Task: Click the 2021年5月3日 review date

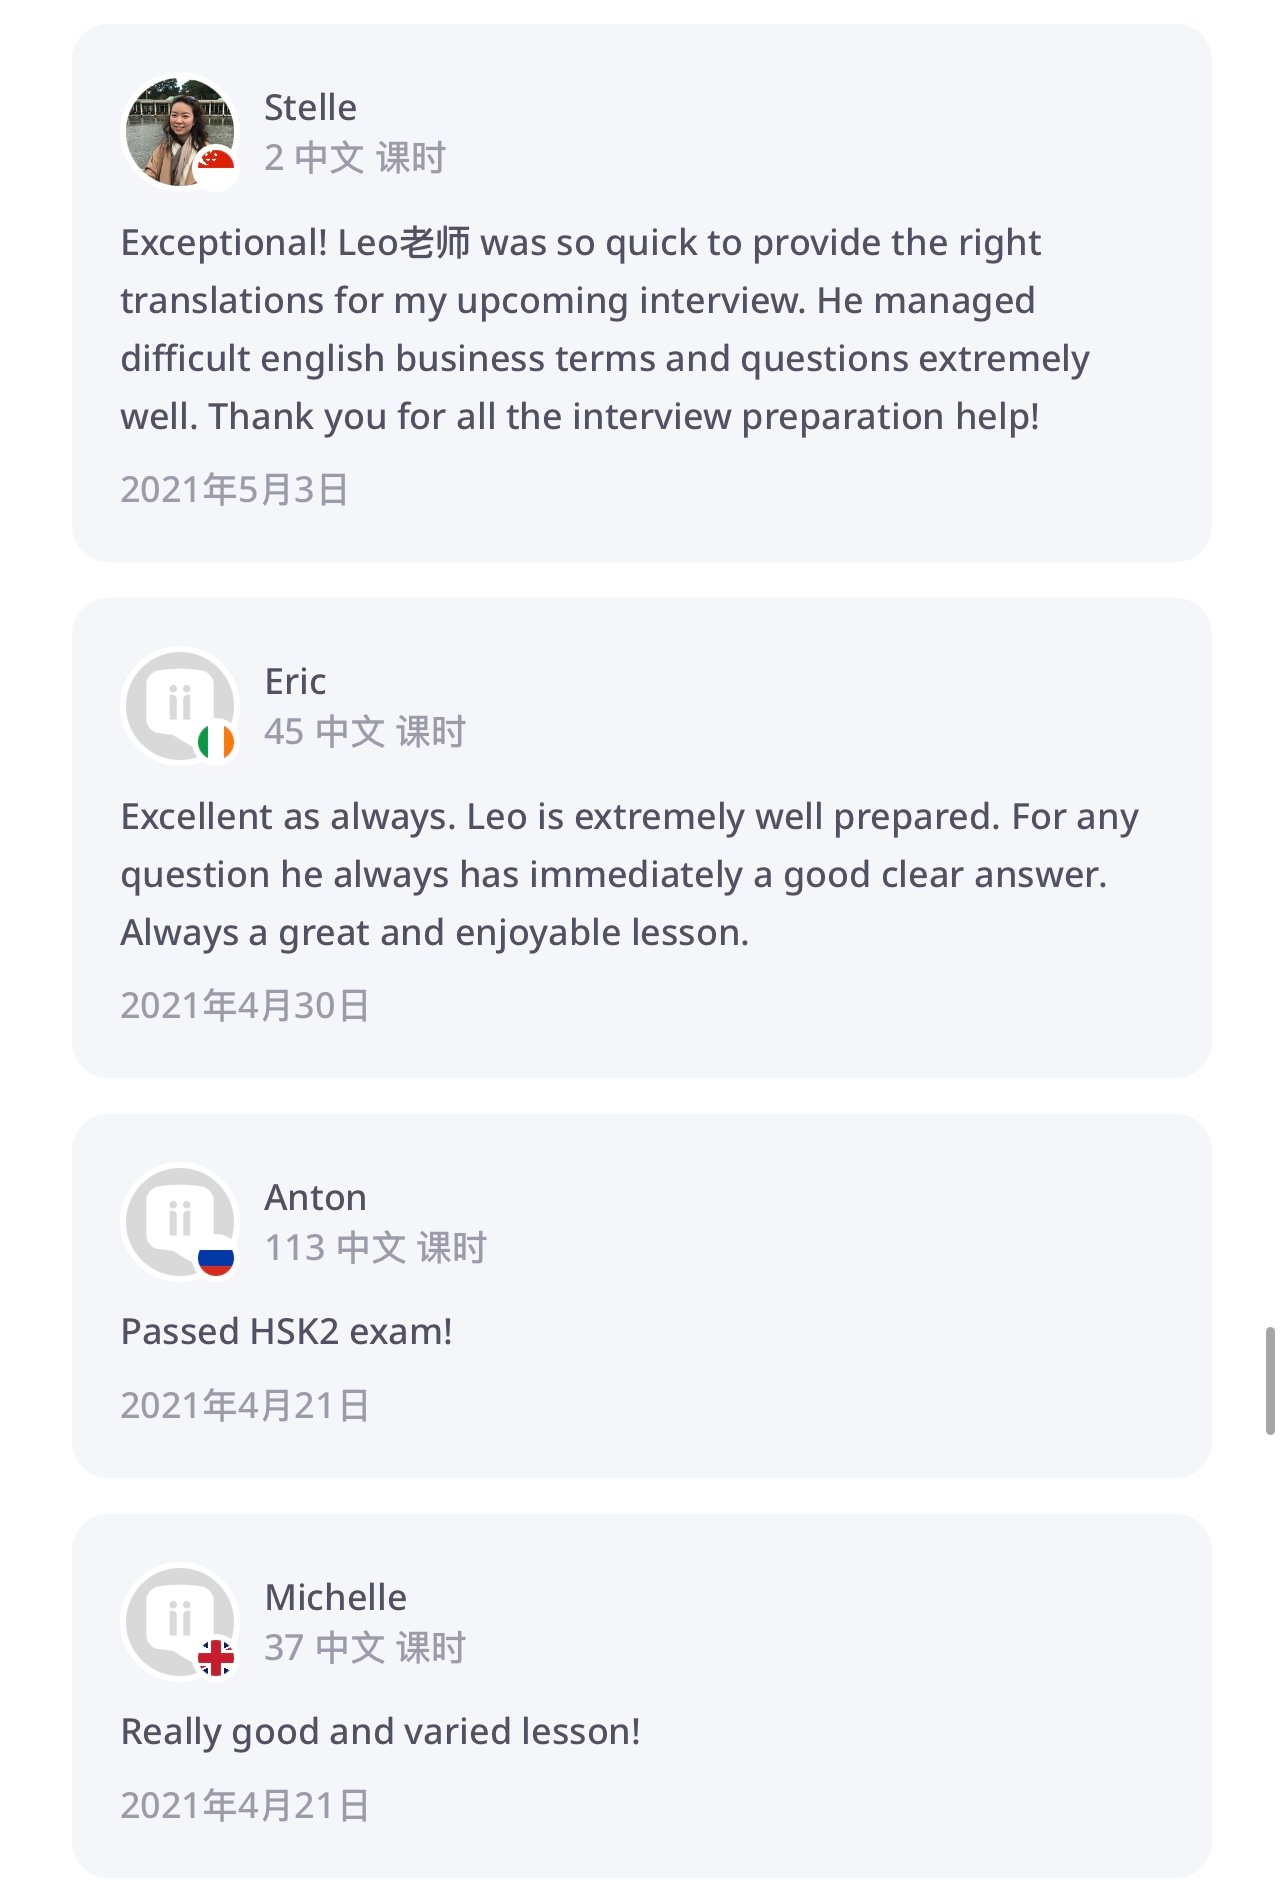Action: (x=234, y=489)
